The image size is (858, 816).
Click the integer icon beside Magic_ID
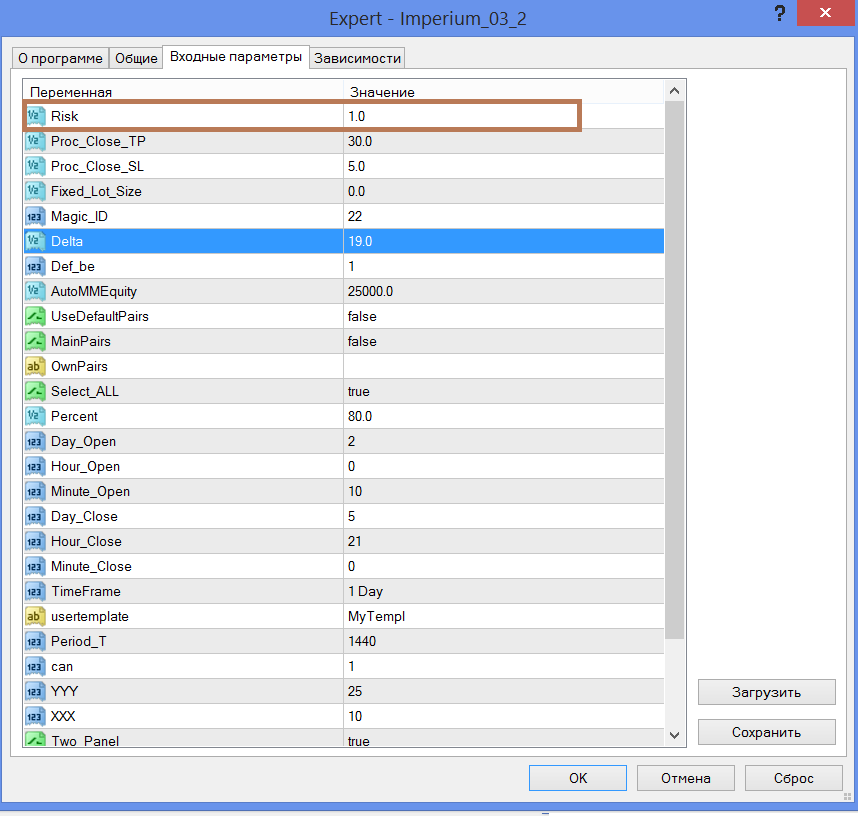point(35,216)
